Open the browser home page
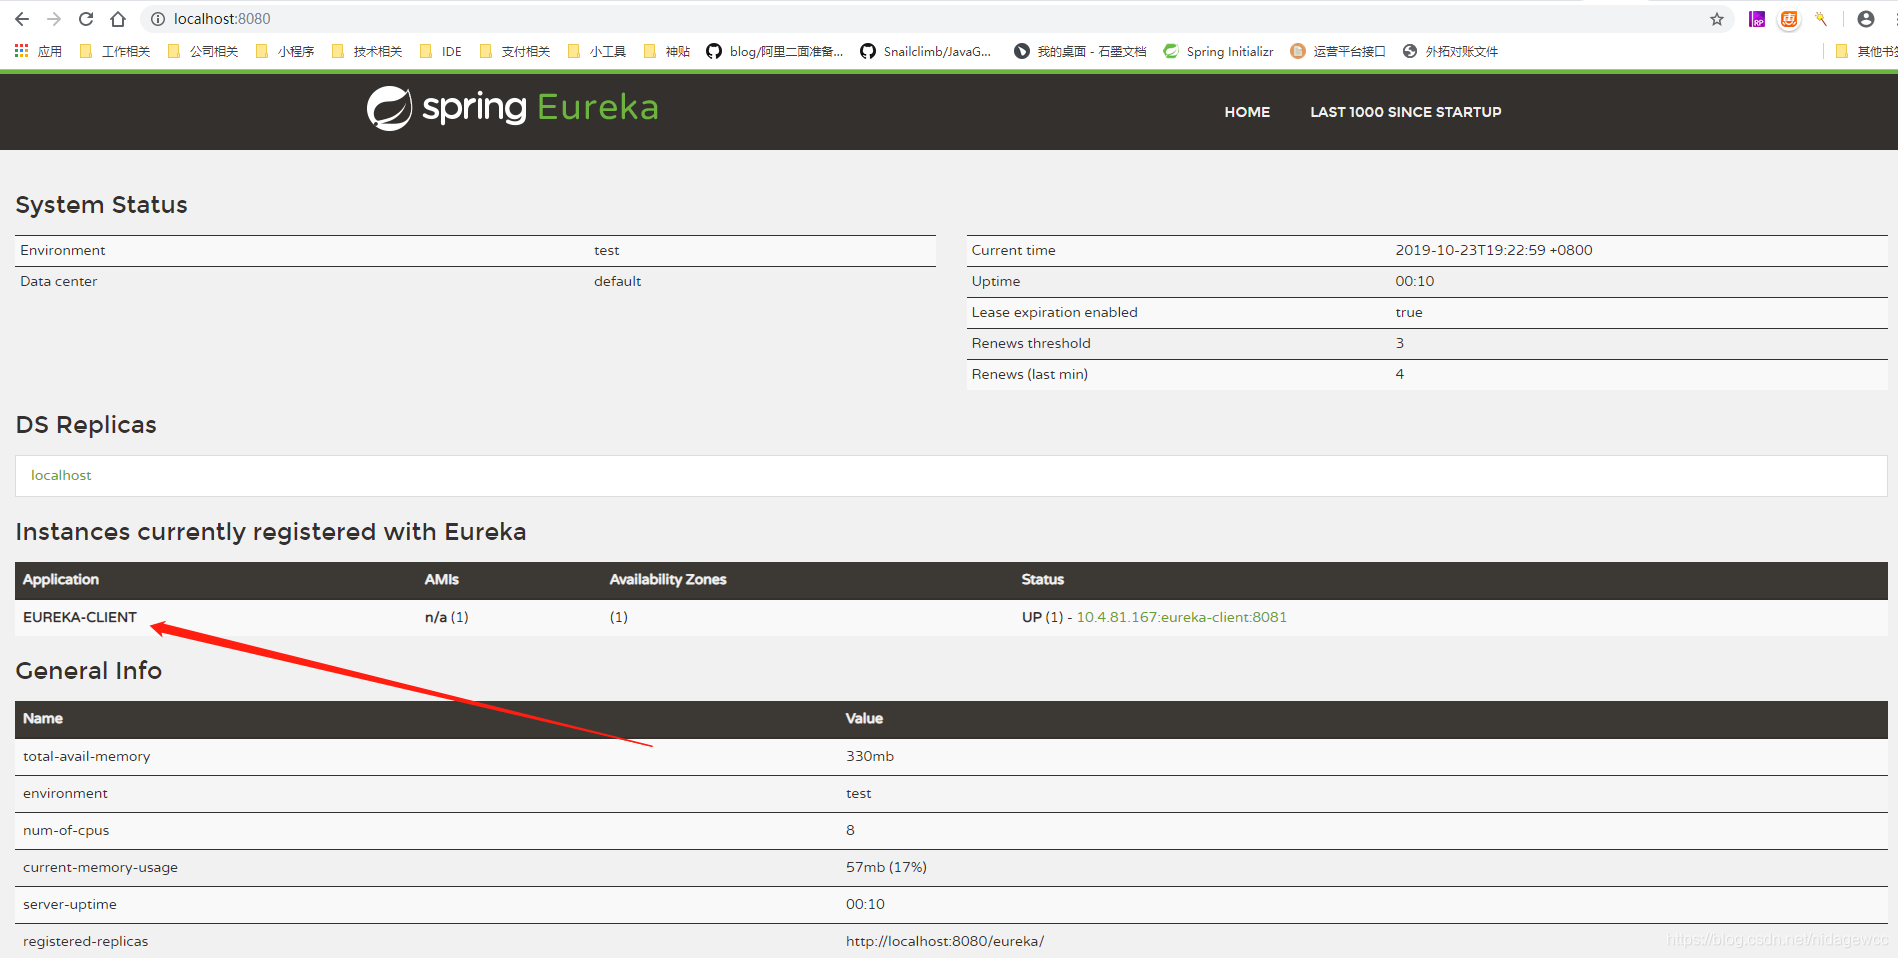The height and width of the screenshot is (958, 1898). point(118,19)
